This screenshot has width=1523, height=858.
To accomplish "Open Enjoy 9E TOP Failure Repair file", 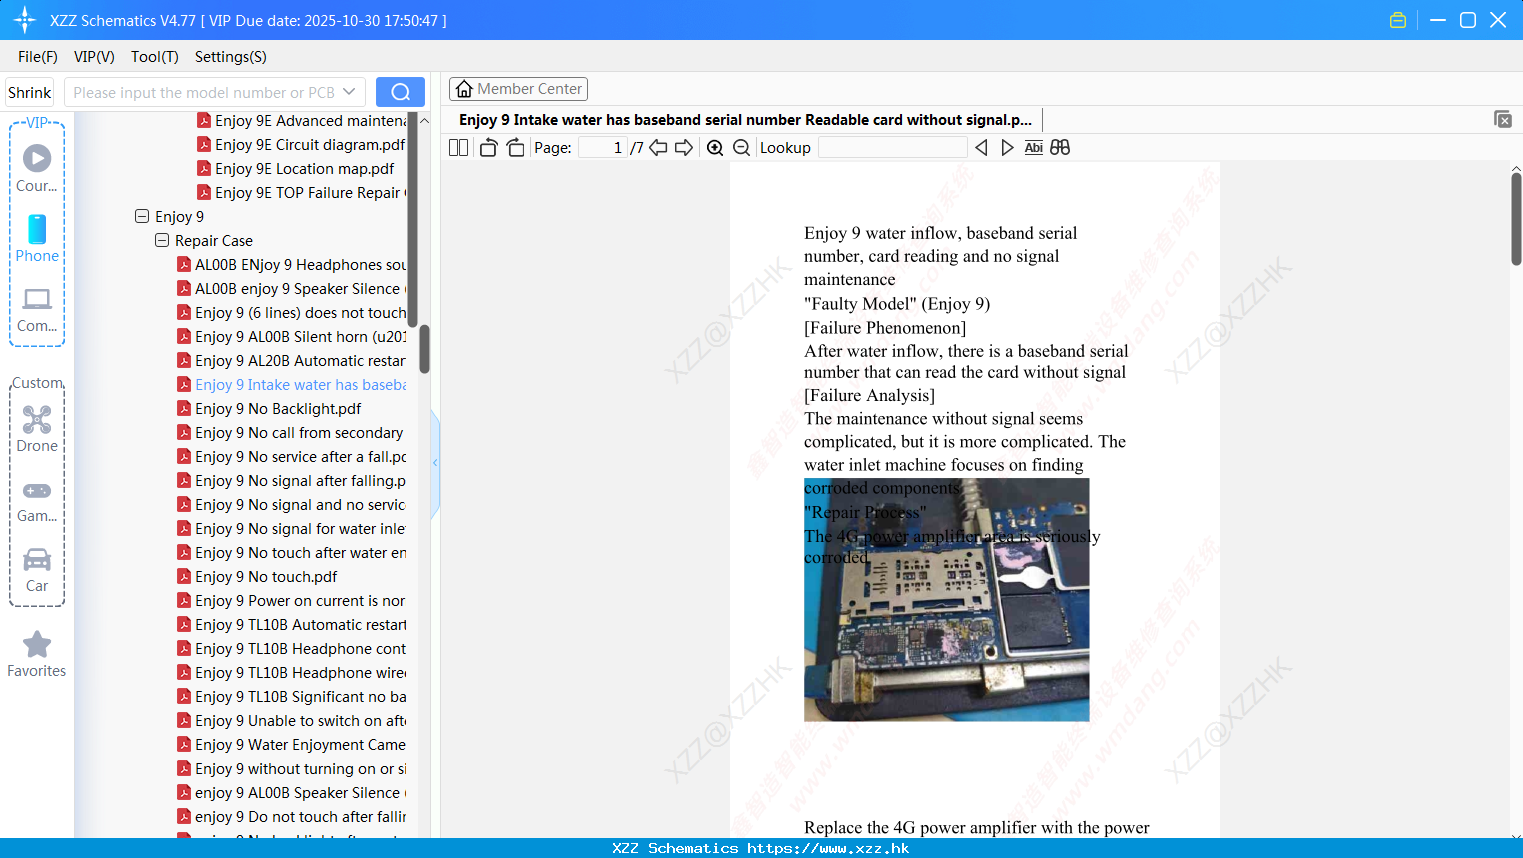I will point(301,192).
